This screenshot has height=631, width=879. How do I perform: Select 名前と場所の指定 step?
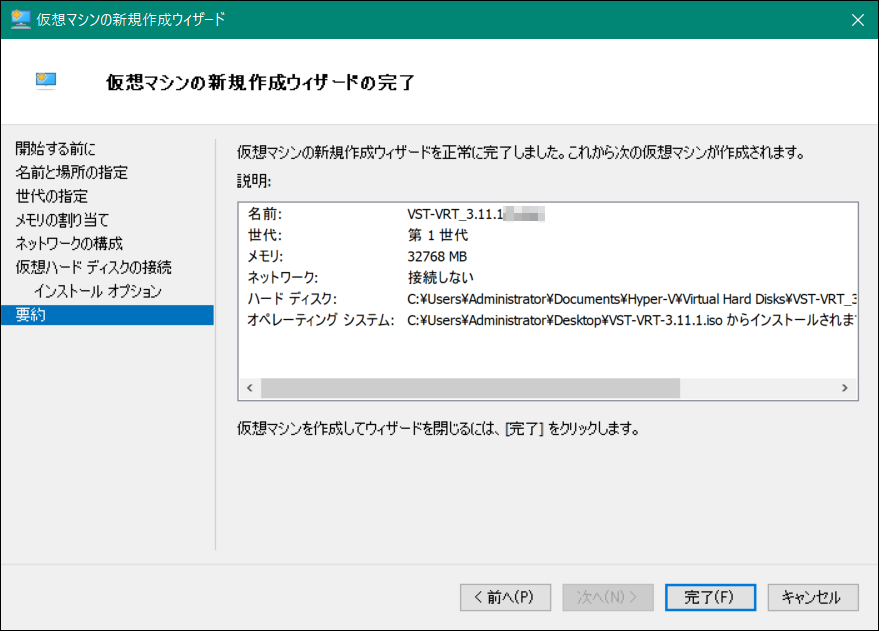[72, 172]
